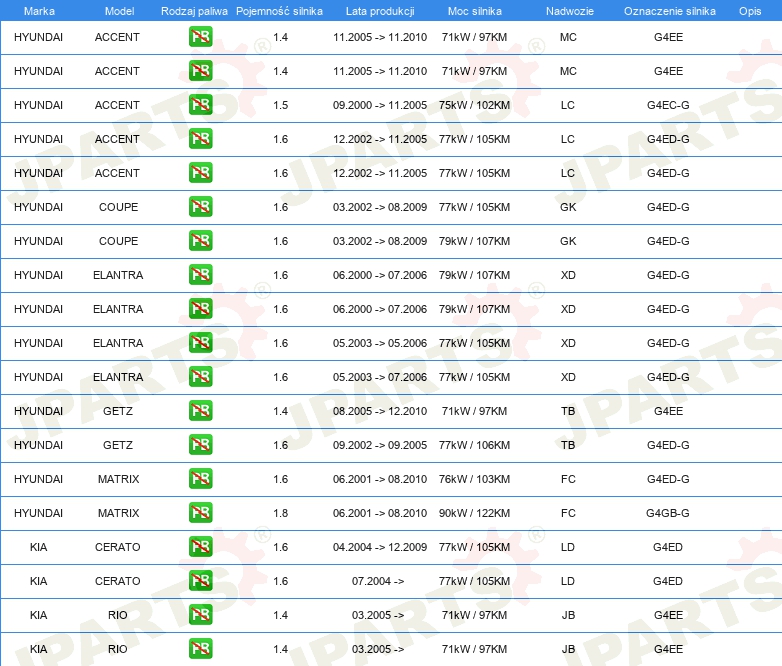The image size is (782, 666).
Task: Click body code XD in 05.2003 -> 07.2006 row
Action: click(568, 377)
